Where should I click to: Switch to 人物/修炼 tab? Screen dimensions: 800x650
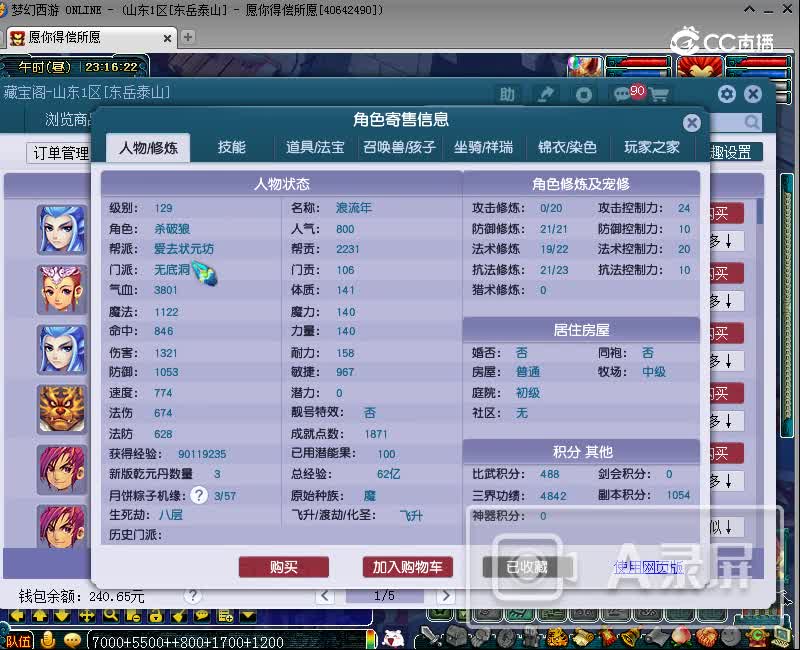pyautogui.click(x=148, y=148)
